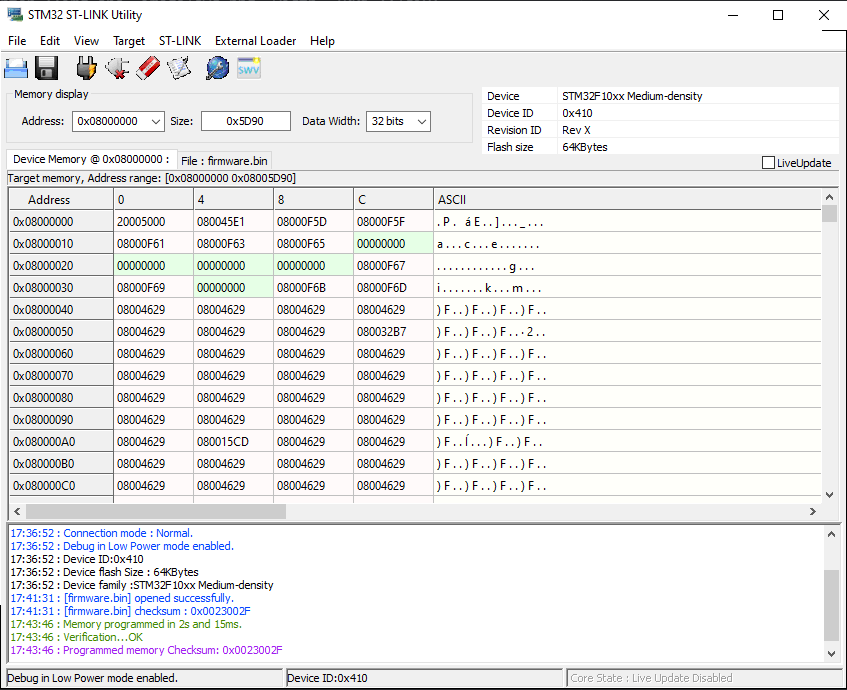Disconnect from target using toolbar icon
The width and height of the screenshot is (847, 690).
click(117, 69)
